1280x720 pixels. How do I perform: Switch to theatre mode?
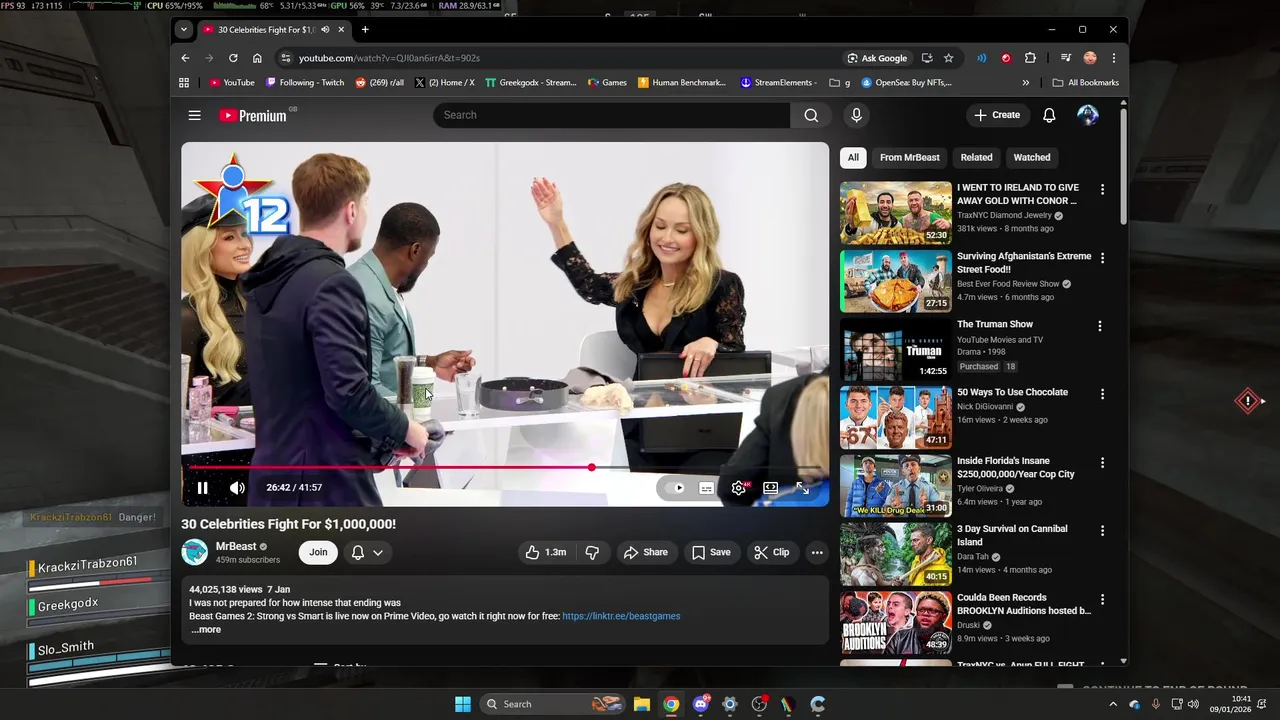771,488
